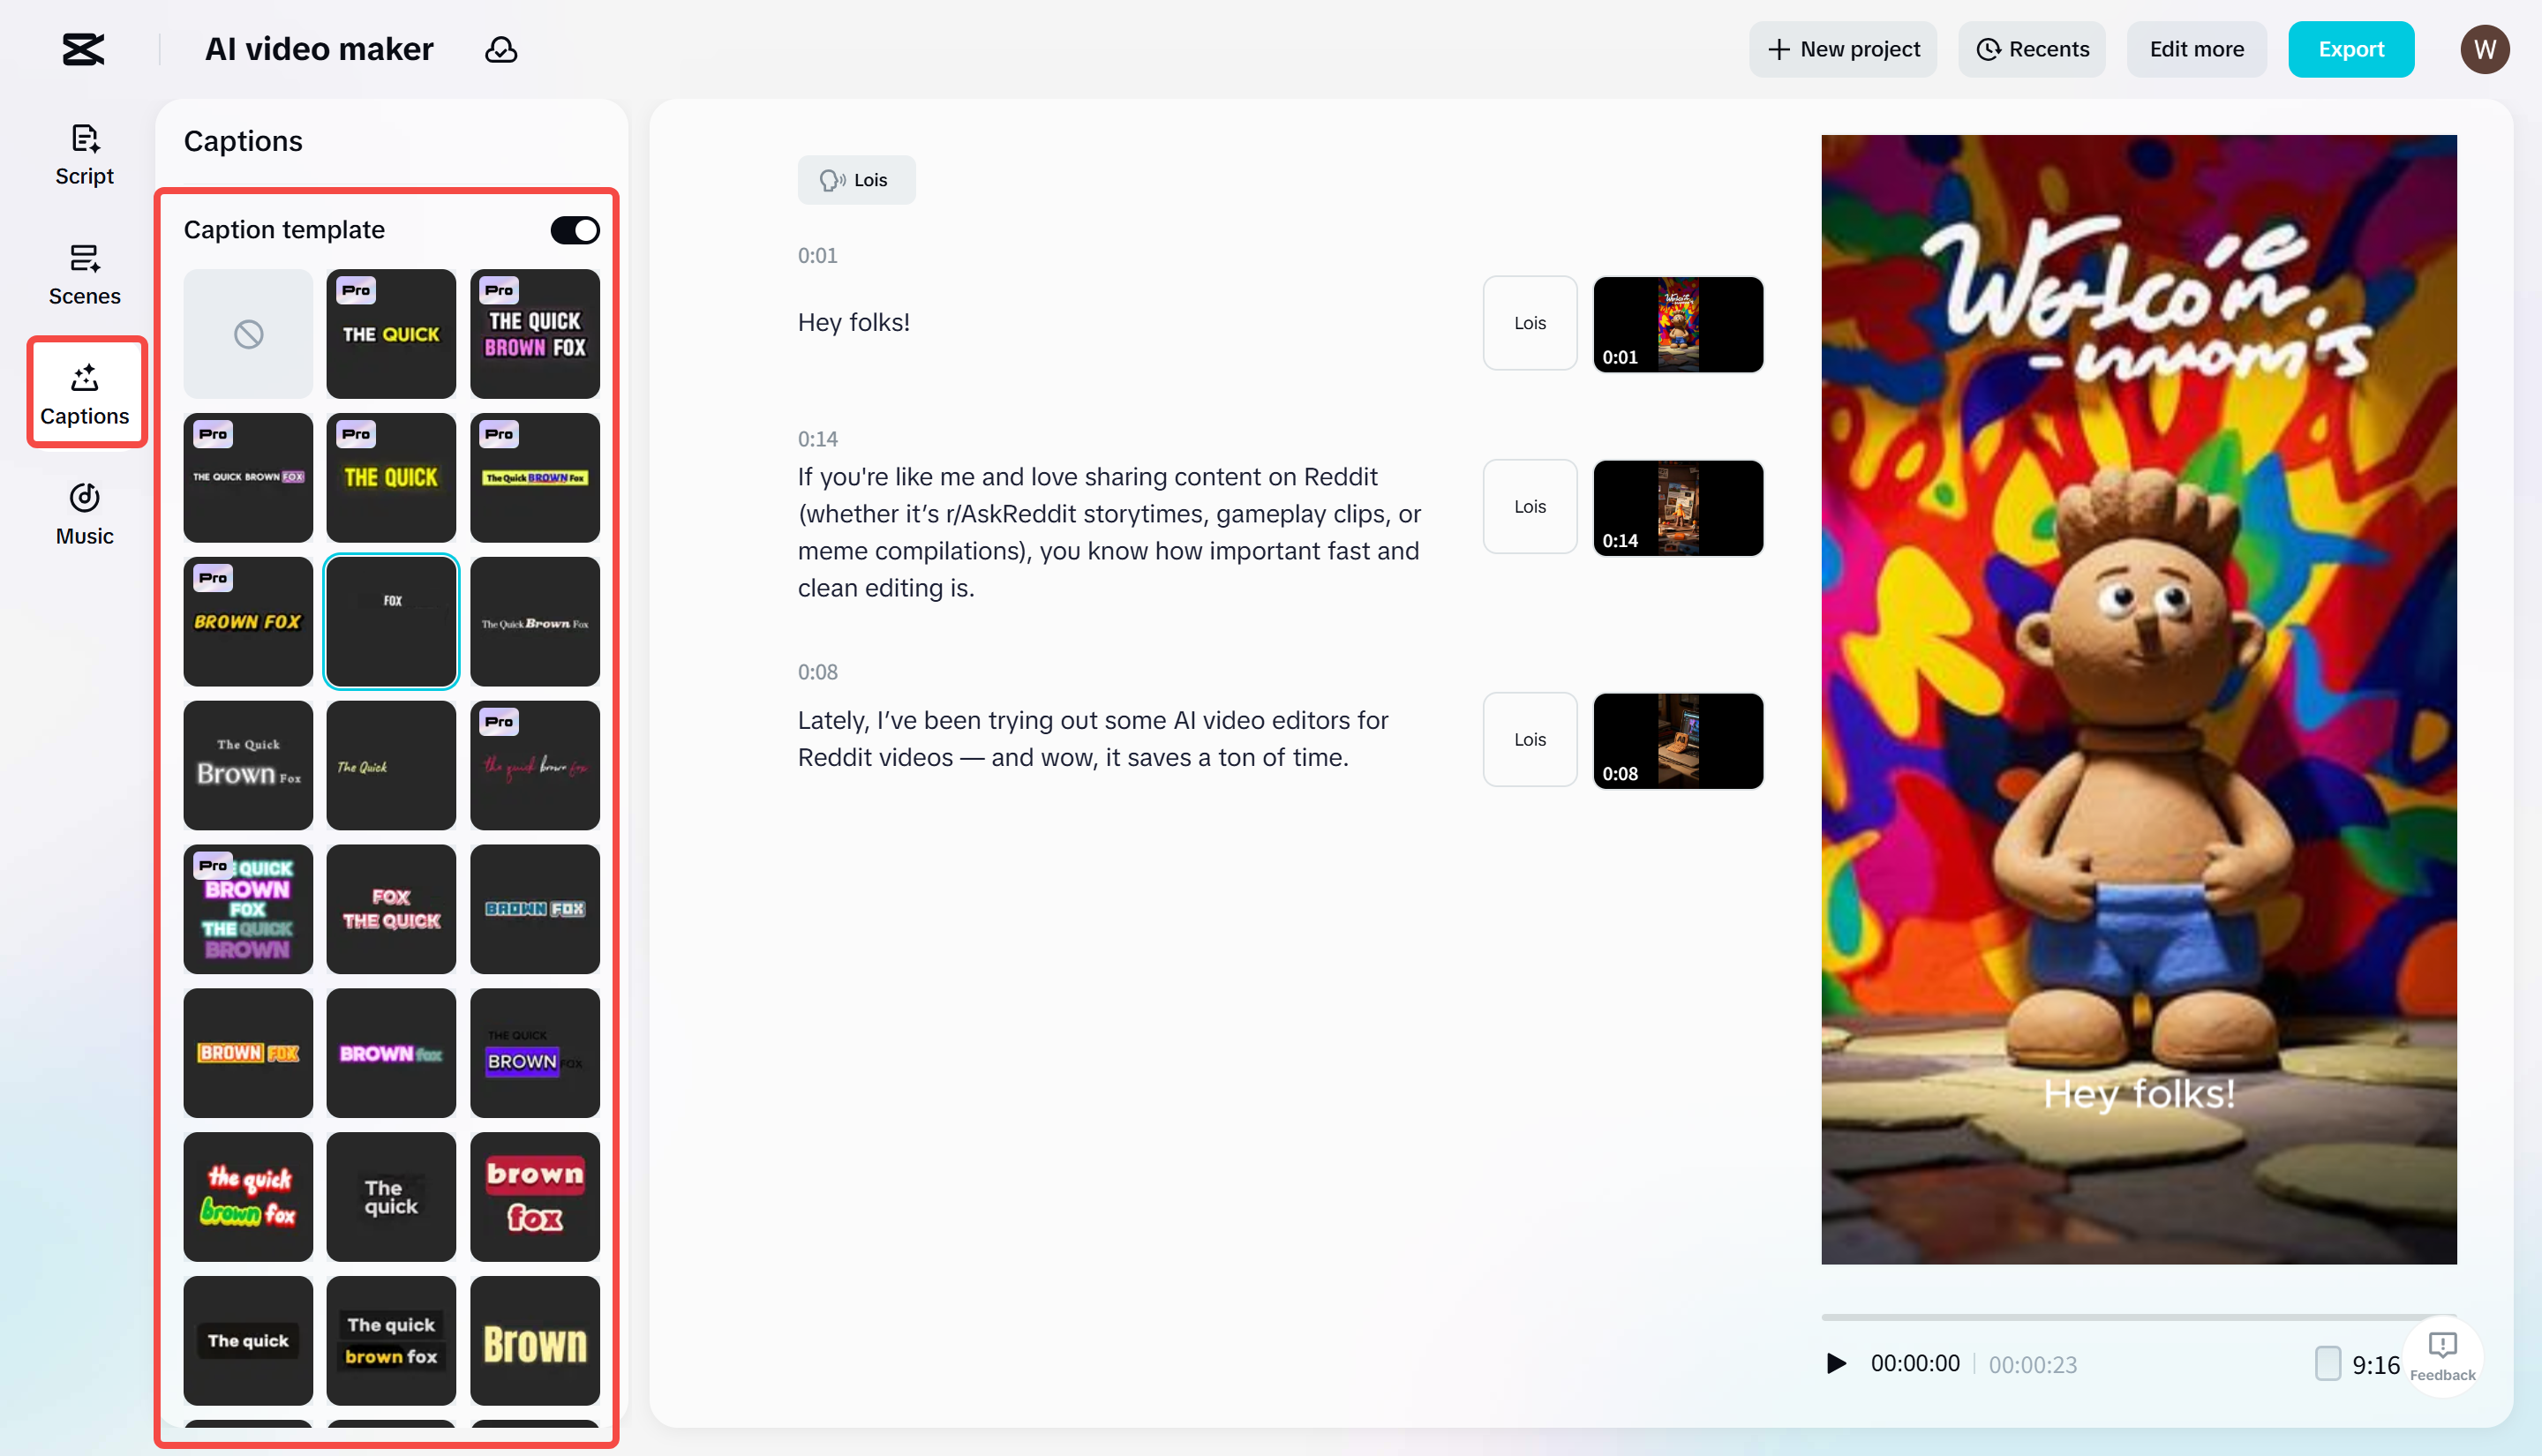Toggle off the Caption template switch
Image resolution: width=2542 pixels, height=1456 pixels.
pyautogui.click(x=574, y=229)
